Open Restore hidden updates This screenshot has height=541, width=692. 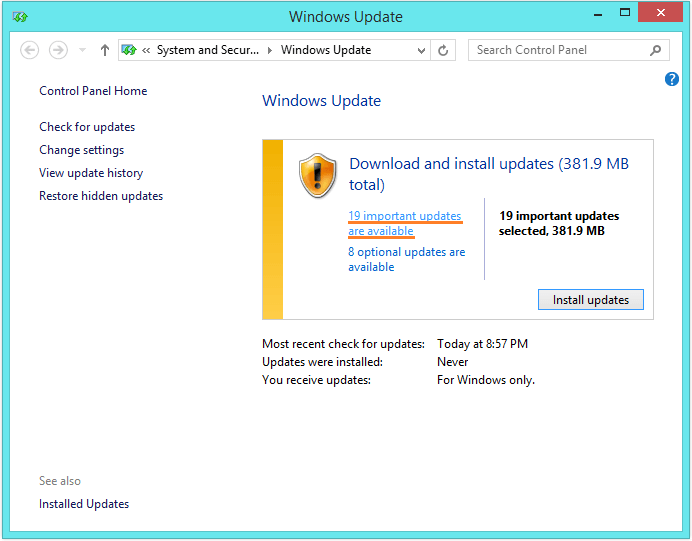(101, 196)
